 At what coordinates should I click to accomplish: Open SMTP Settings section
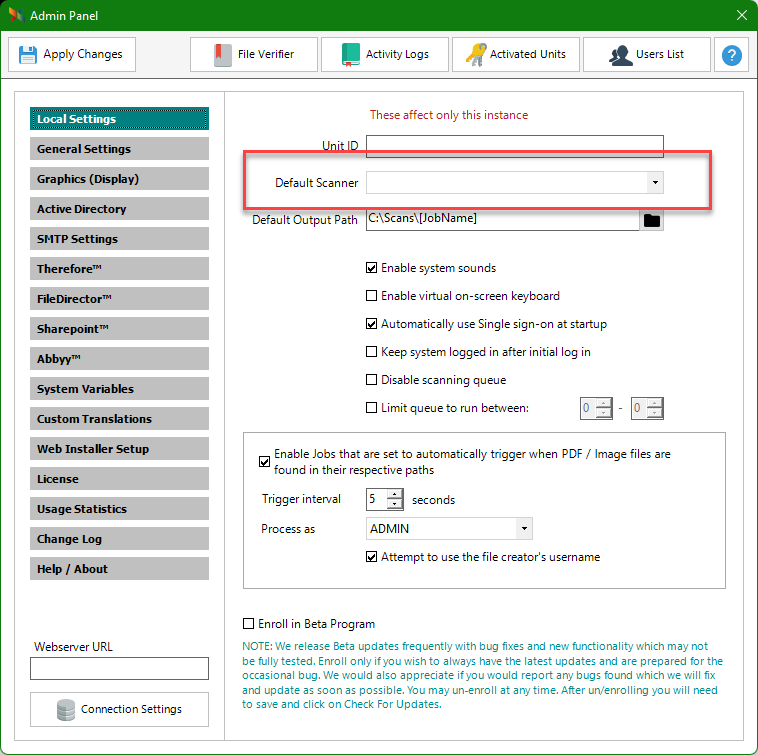(119, 239)
